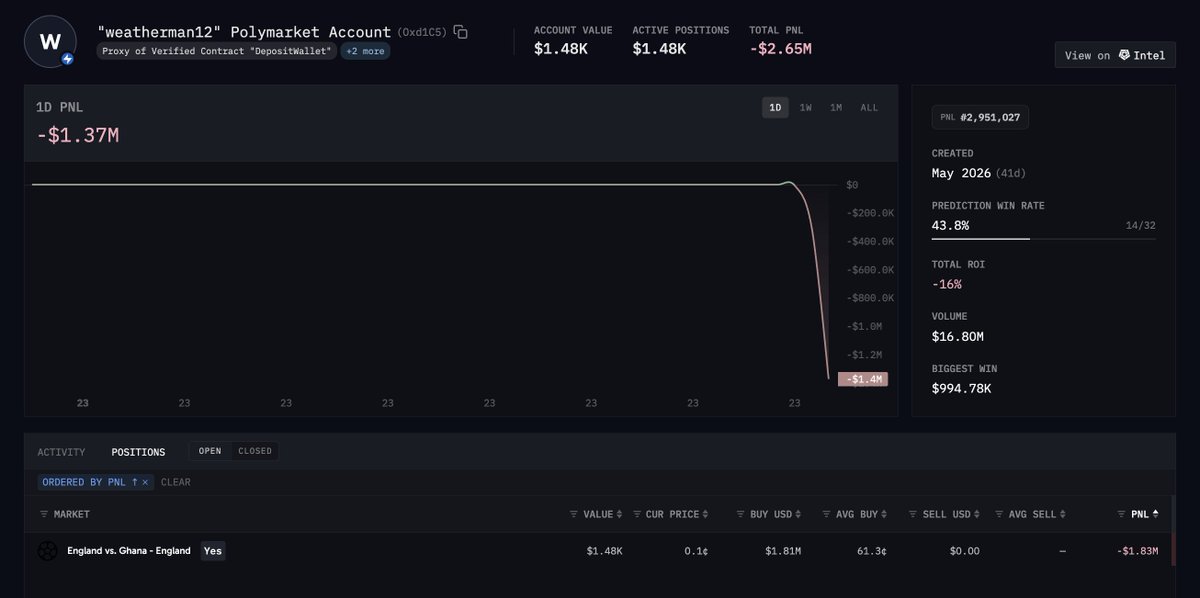
Task: Switch the chart to 1W range
Action: (806, 107)
